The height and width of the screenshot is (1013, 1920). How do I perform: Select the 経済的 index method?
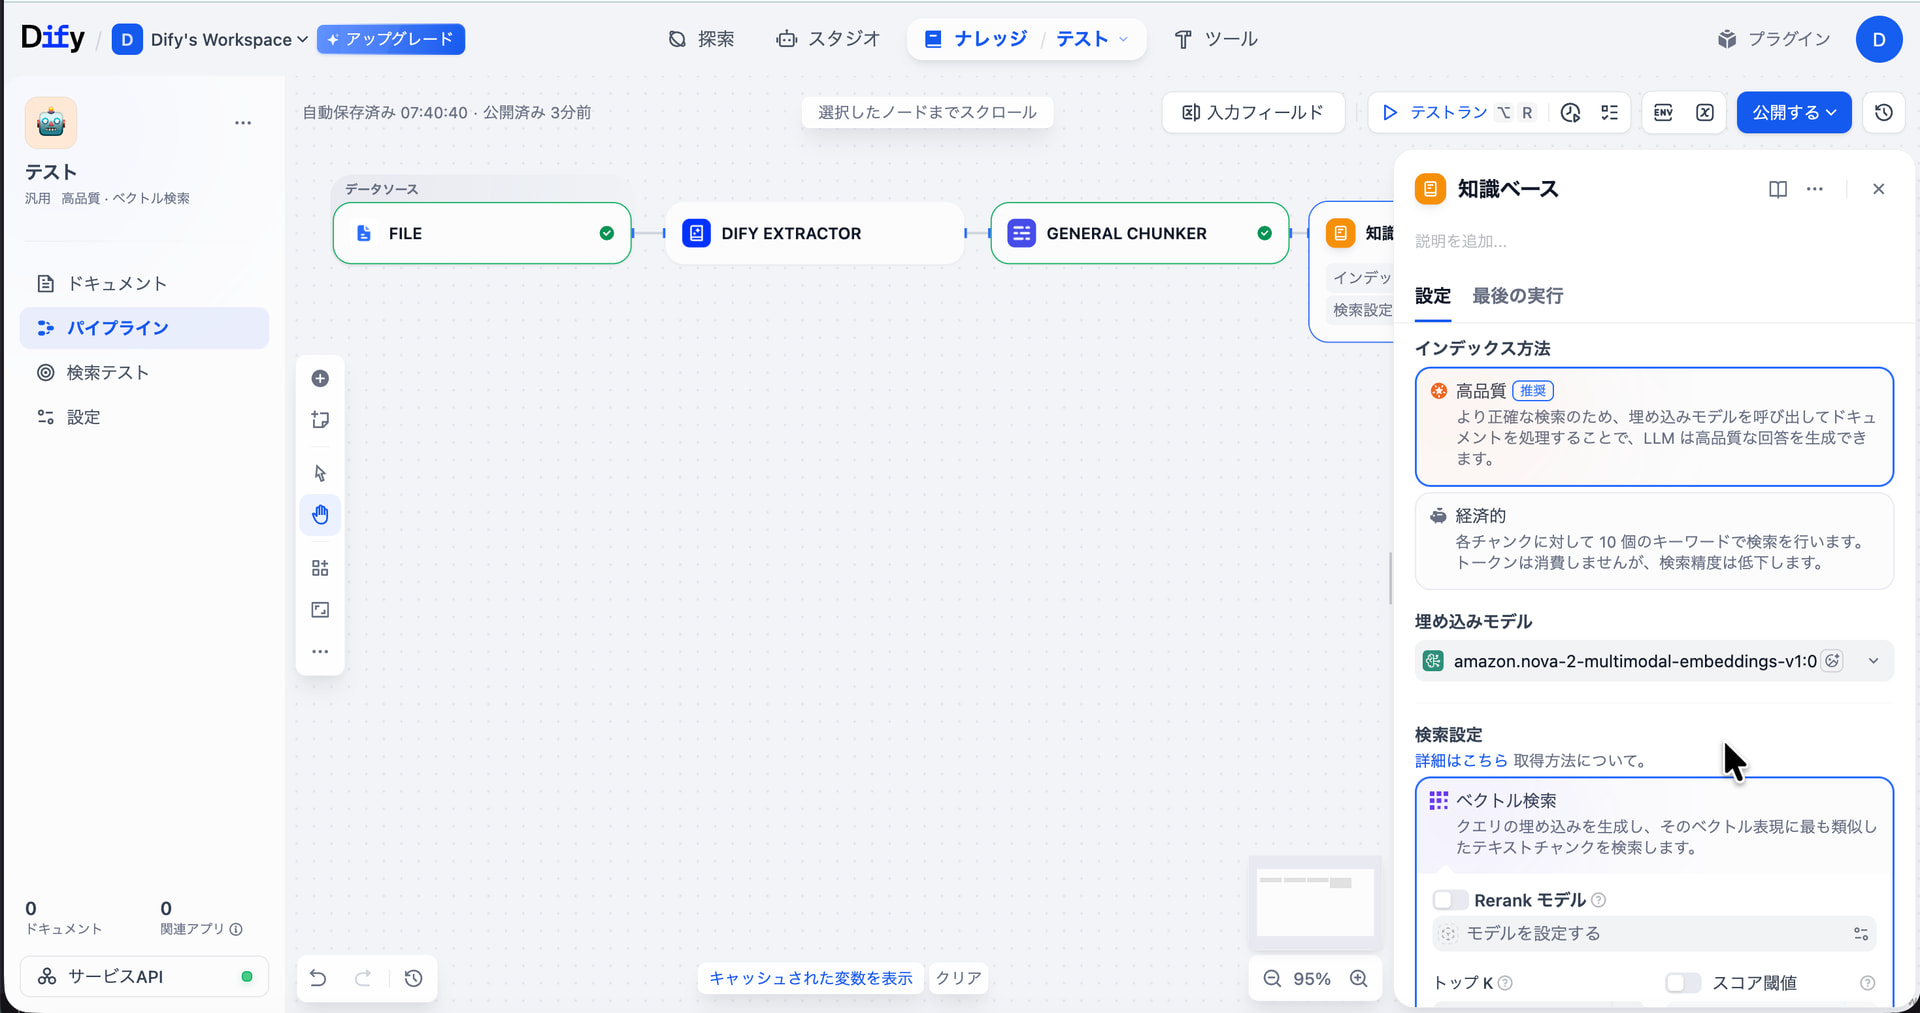coord(1654,541)
